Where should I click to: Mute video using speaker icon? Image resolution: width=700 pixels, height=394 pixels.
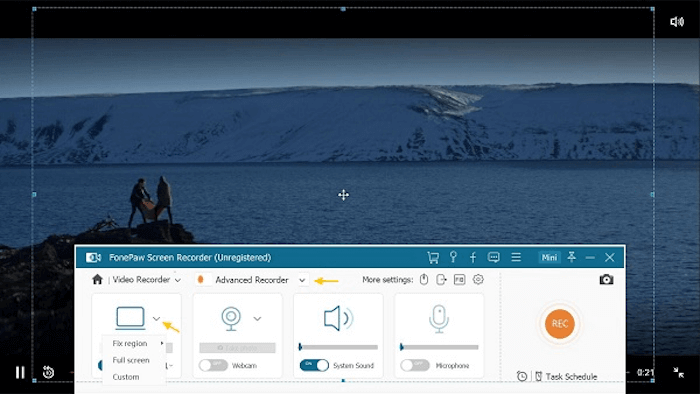coord(677,21)
